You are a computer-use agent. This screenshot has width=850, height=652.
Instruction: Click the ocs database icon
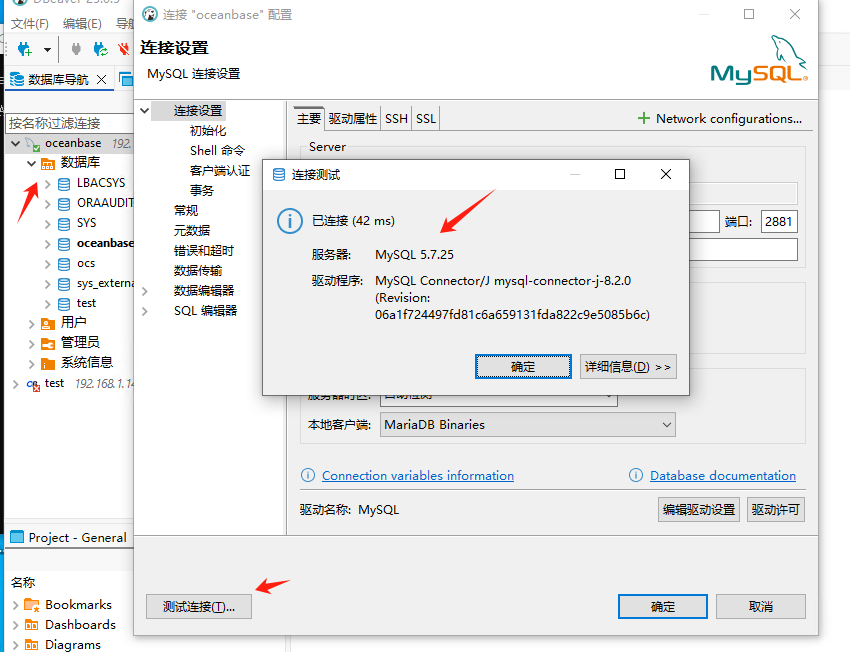pyautogui.click(x=64, y=264)
